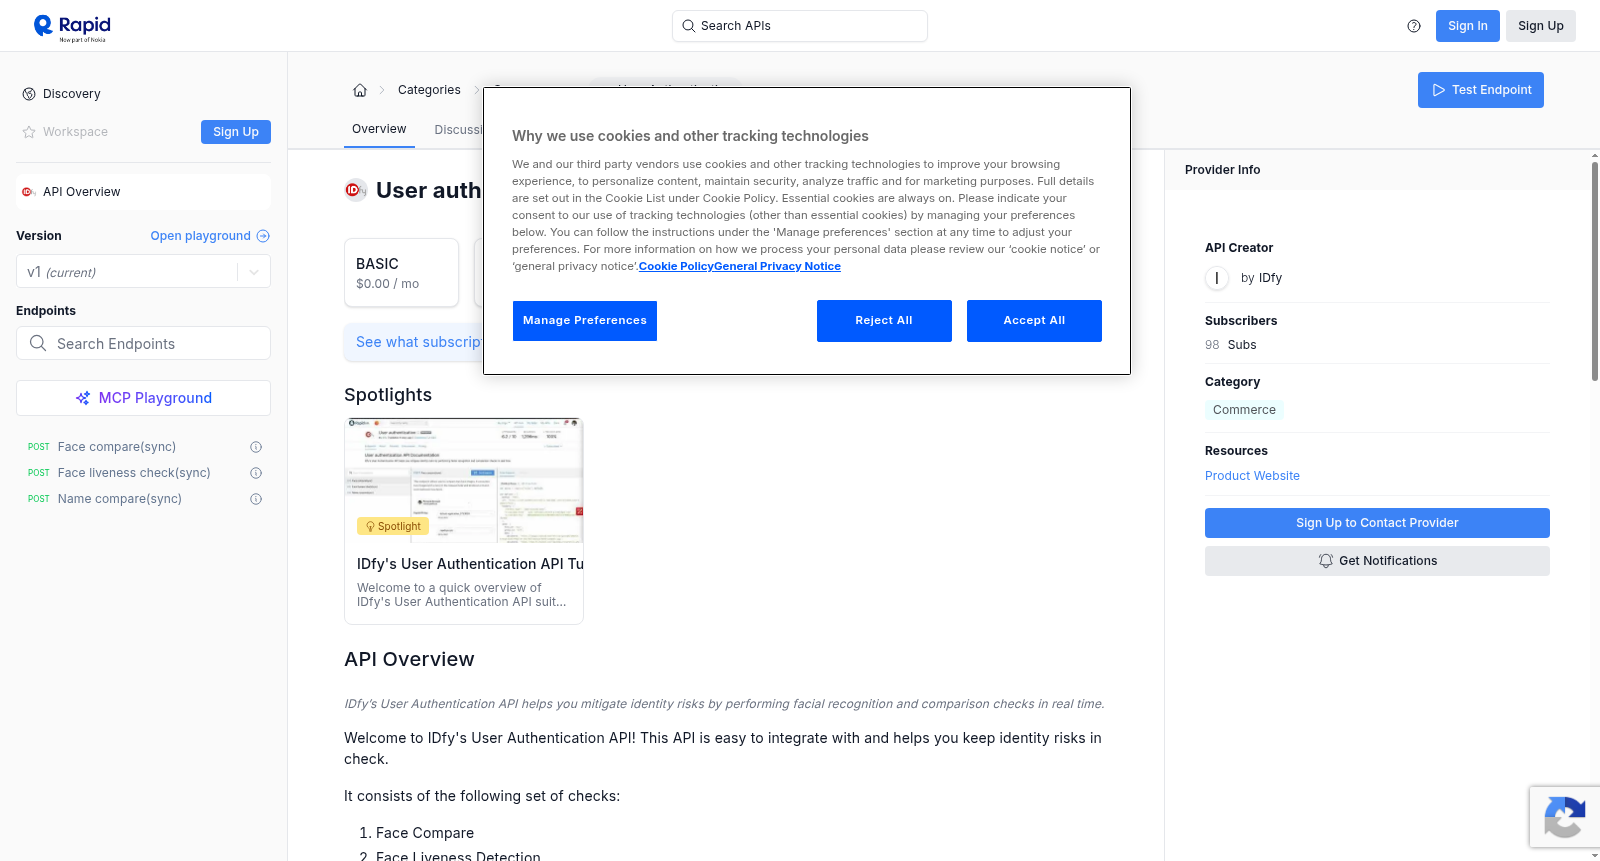Click Sign Up to Contact Provider
The image size is (1600, 861).
(1377, 523)
